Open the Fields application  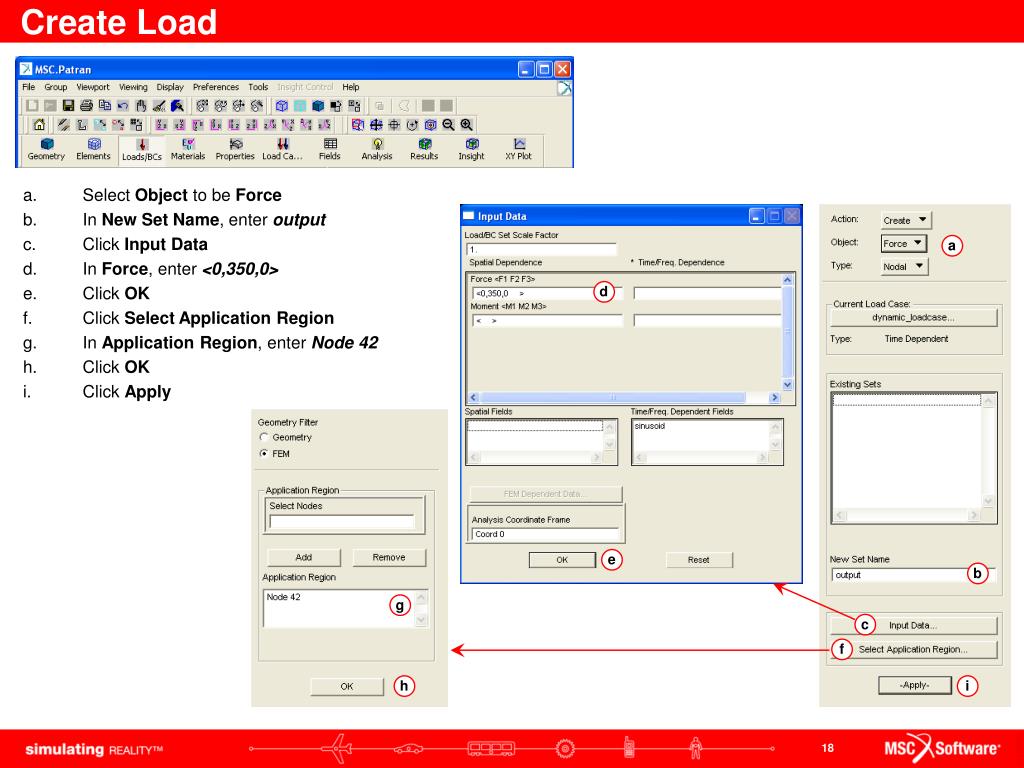pyautogui.click(x=330, y=150)
